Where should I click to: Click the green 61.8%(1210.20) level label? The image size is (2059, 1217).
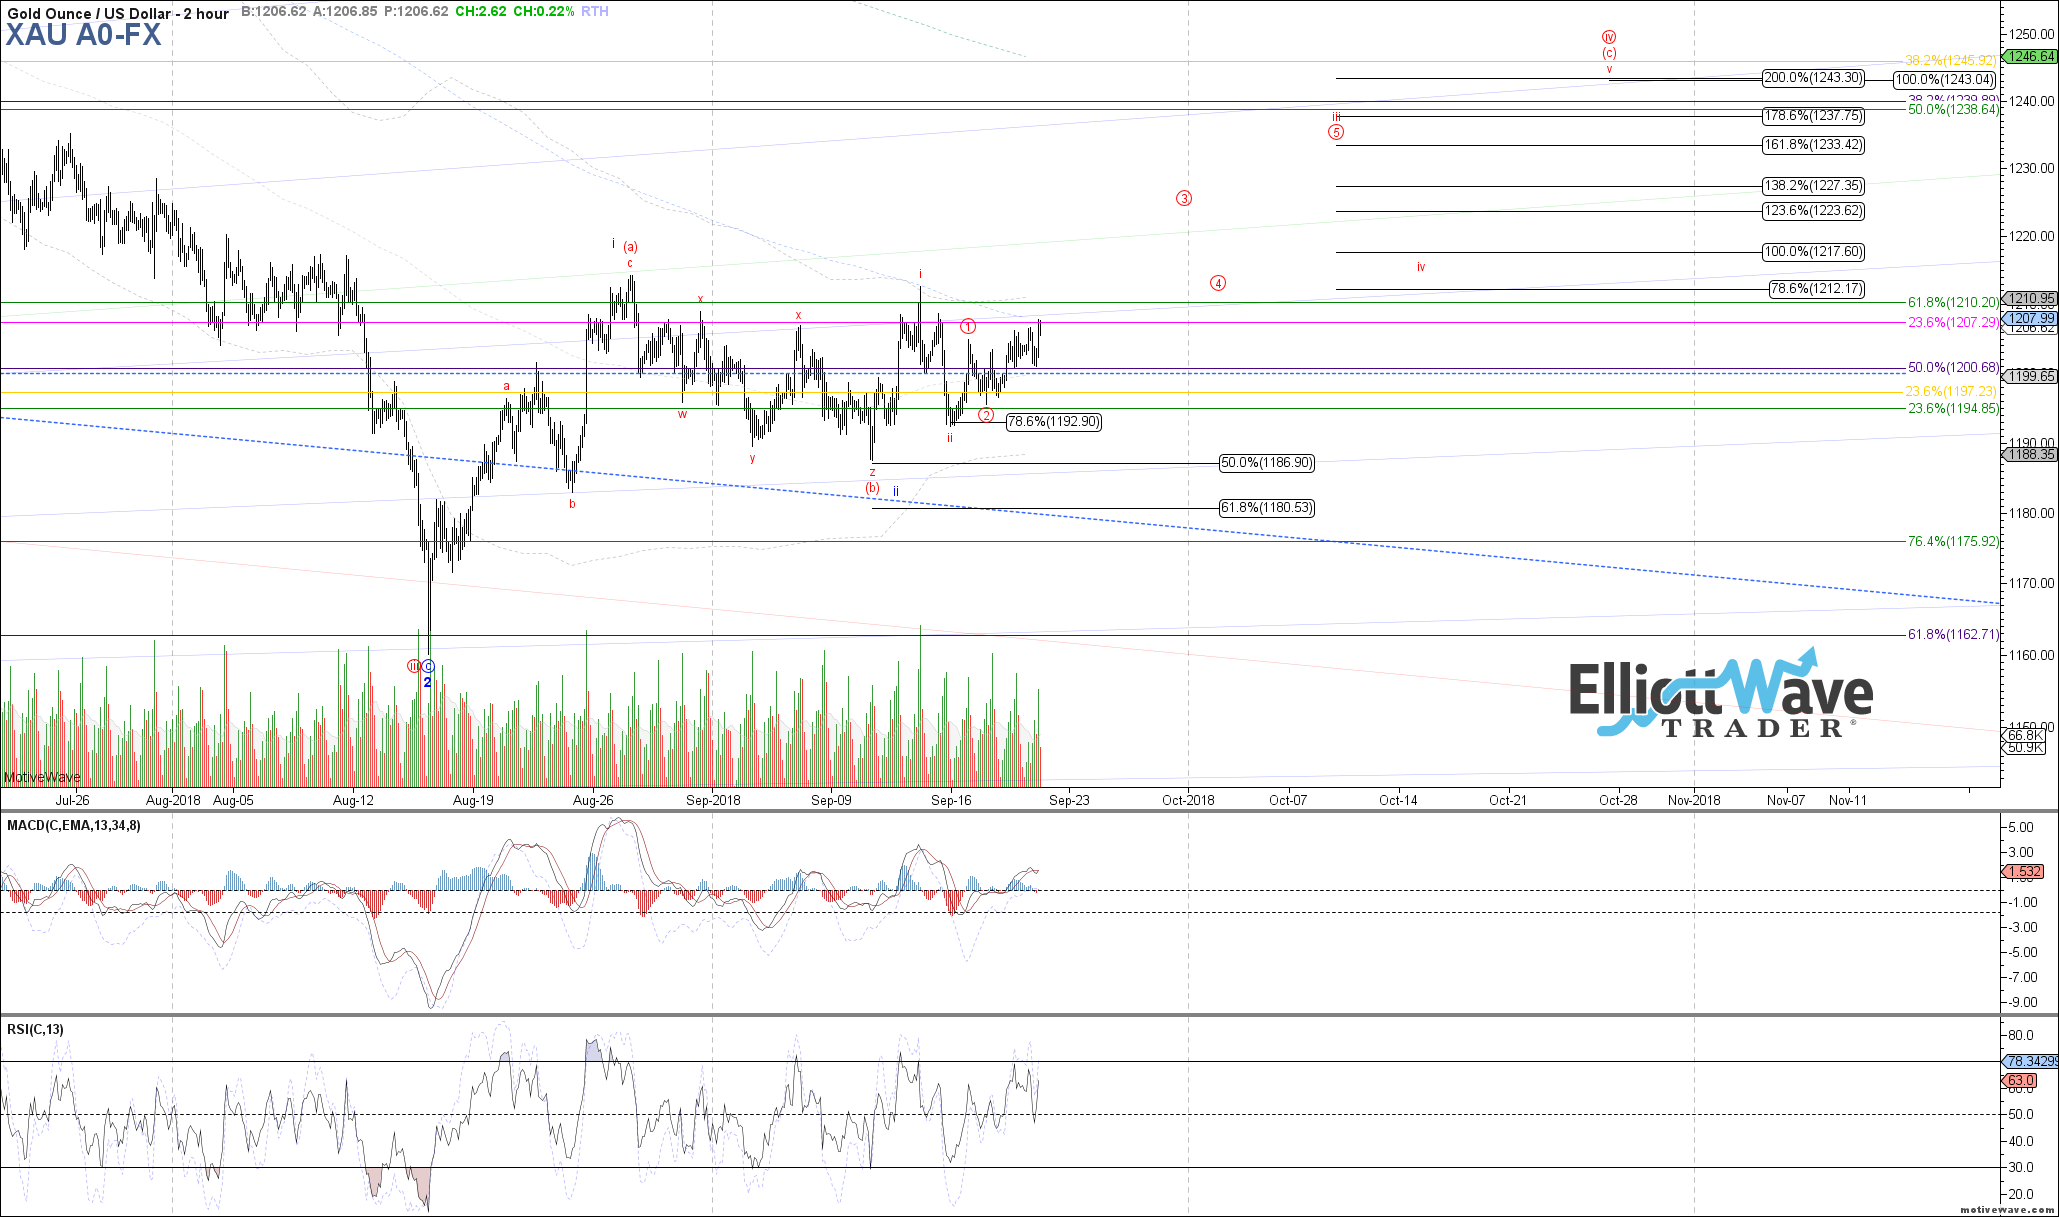point(1953,302)
